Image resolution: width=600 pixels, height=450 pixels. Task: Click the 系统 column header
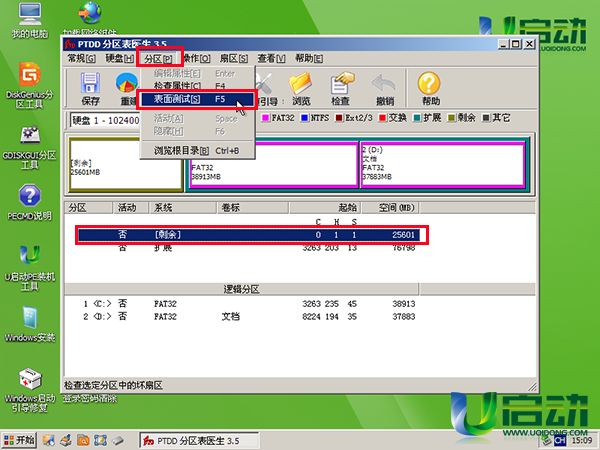tap(183, 208)
